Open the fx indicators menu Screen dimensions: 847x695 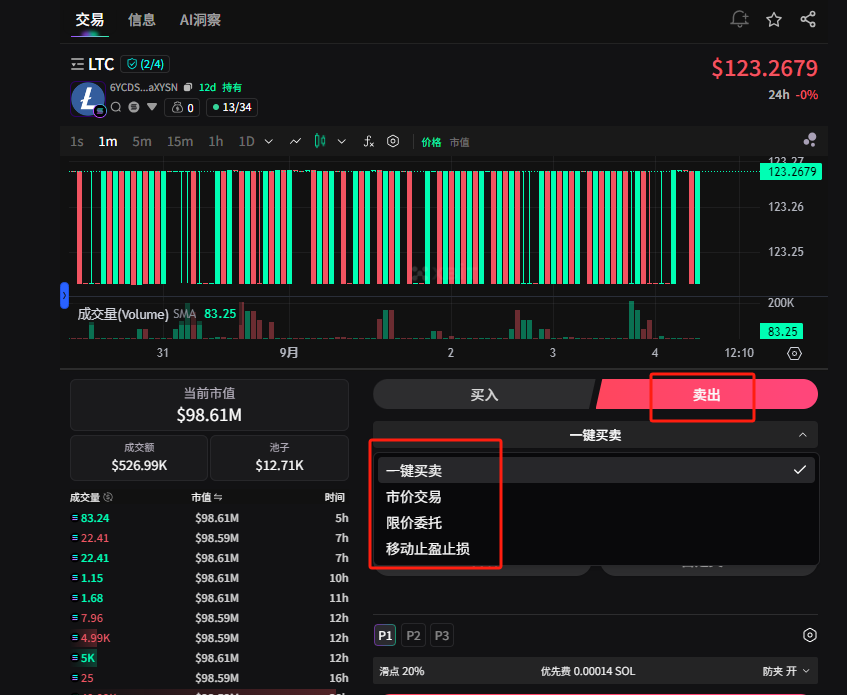coord(368,141)
